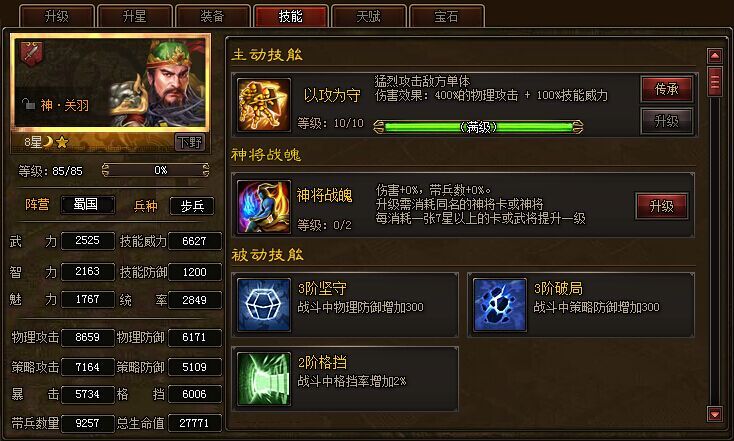Screen dimensions: 734x441
Task: Click the 关羽 hero portrait thumbnail
Action: tap(110, 82)
